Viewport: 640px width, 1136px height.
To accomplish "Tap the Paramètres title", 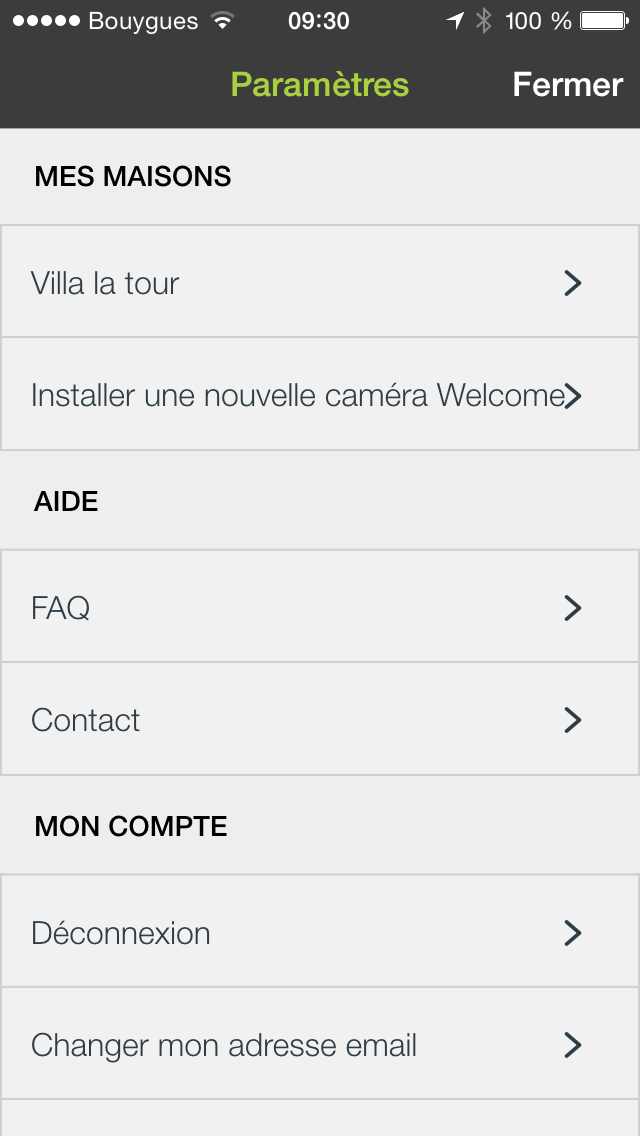I will (320, 85).
